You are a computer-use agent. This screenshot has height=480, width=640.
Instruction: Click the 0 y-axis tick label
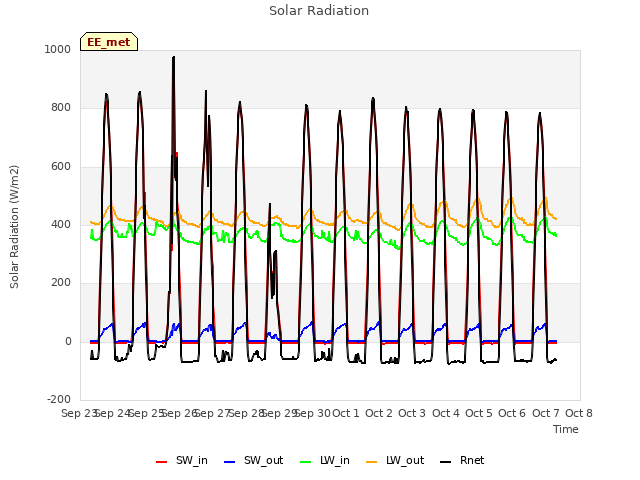click(68, 342)
